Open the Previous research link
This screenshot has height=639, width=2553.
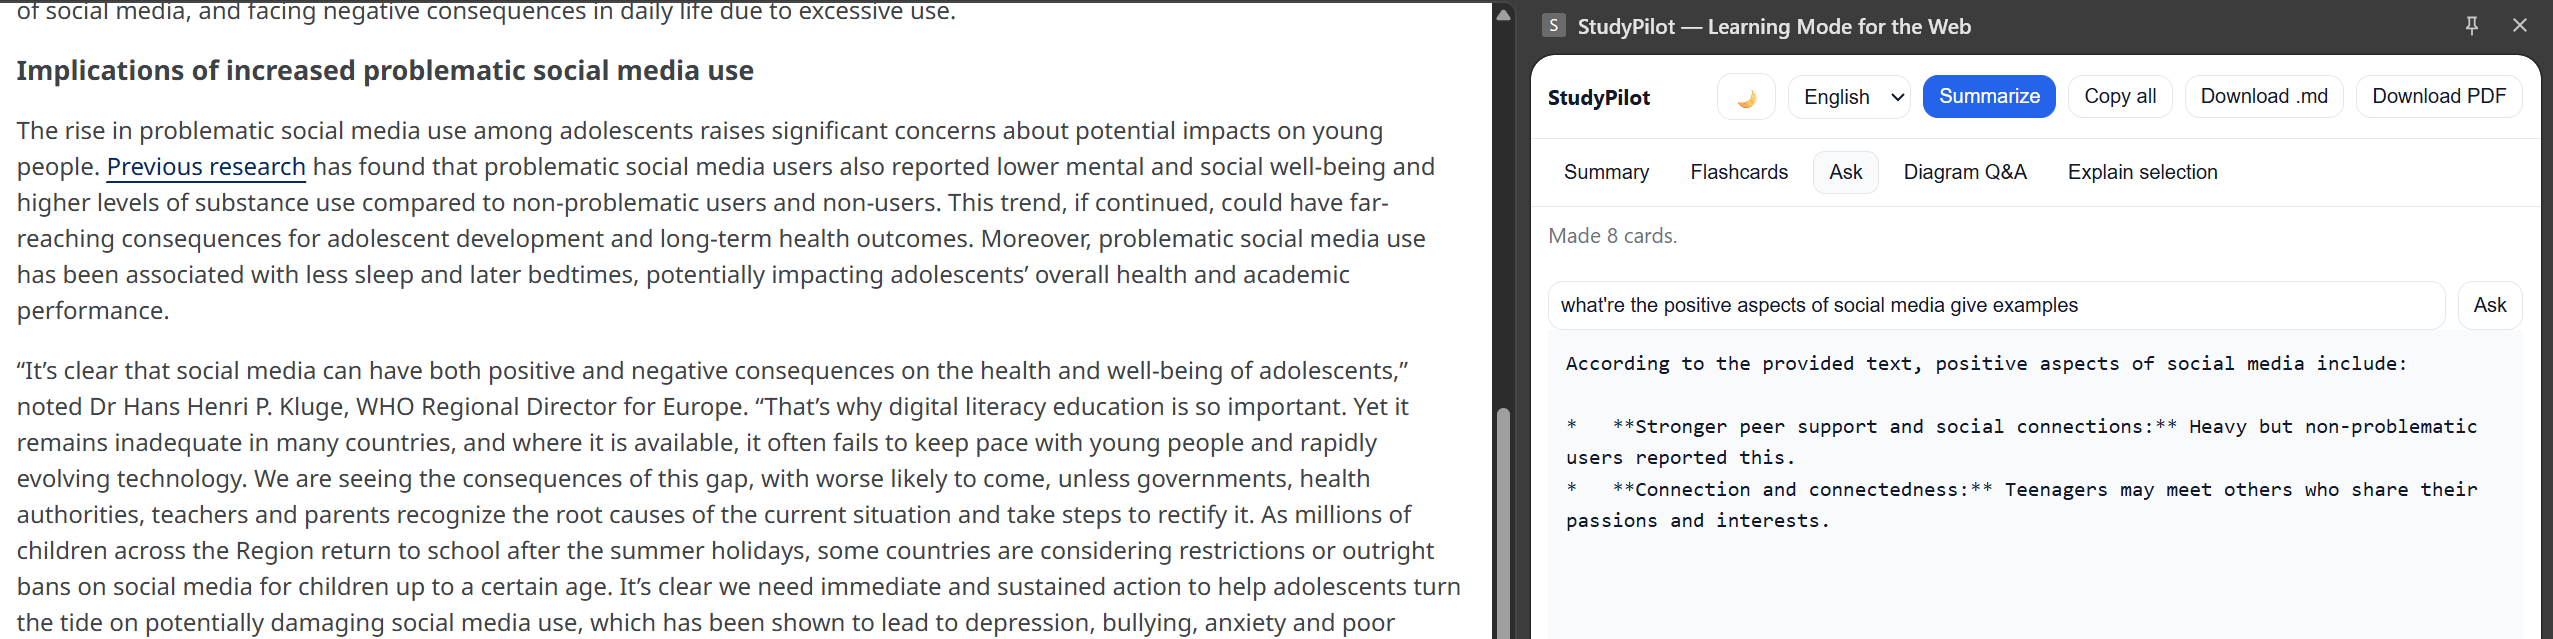[x=206, y=167]
